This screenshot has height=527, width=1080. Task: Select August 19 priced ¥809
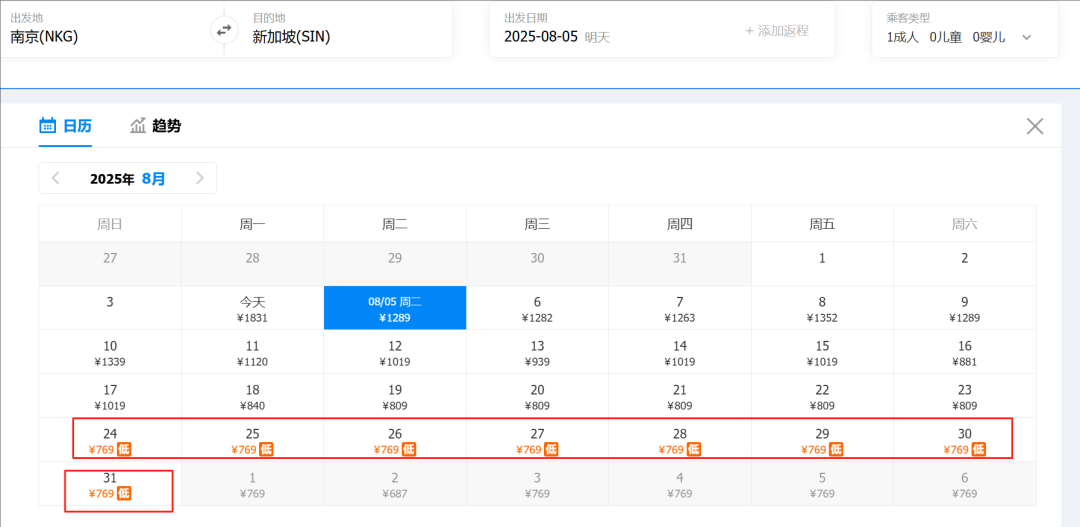[x=395, y=396]
